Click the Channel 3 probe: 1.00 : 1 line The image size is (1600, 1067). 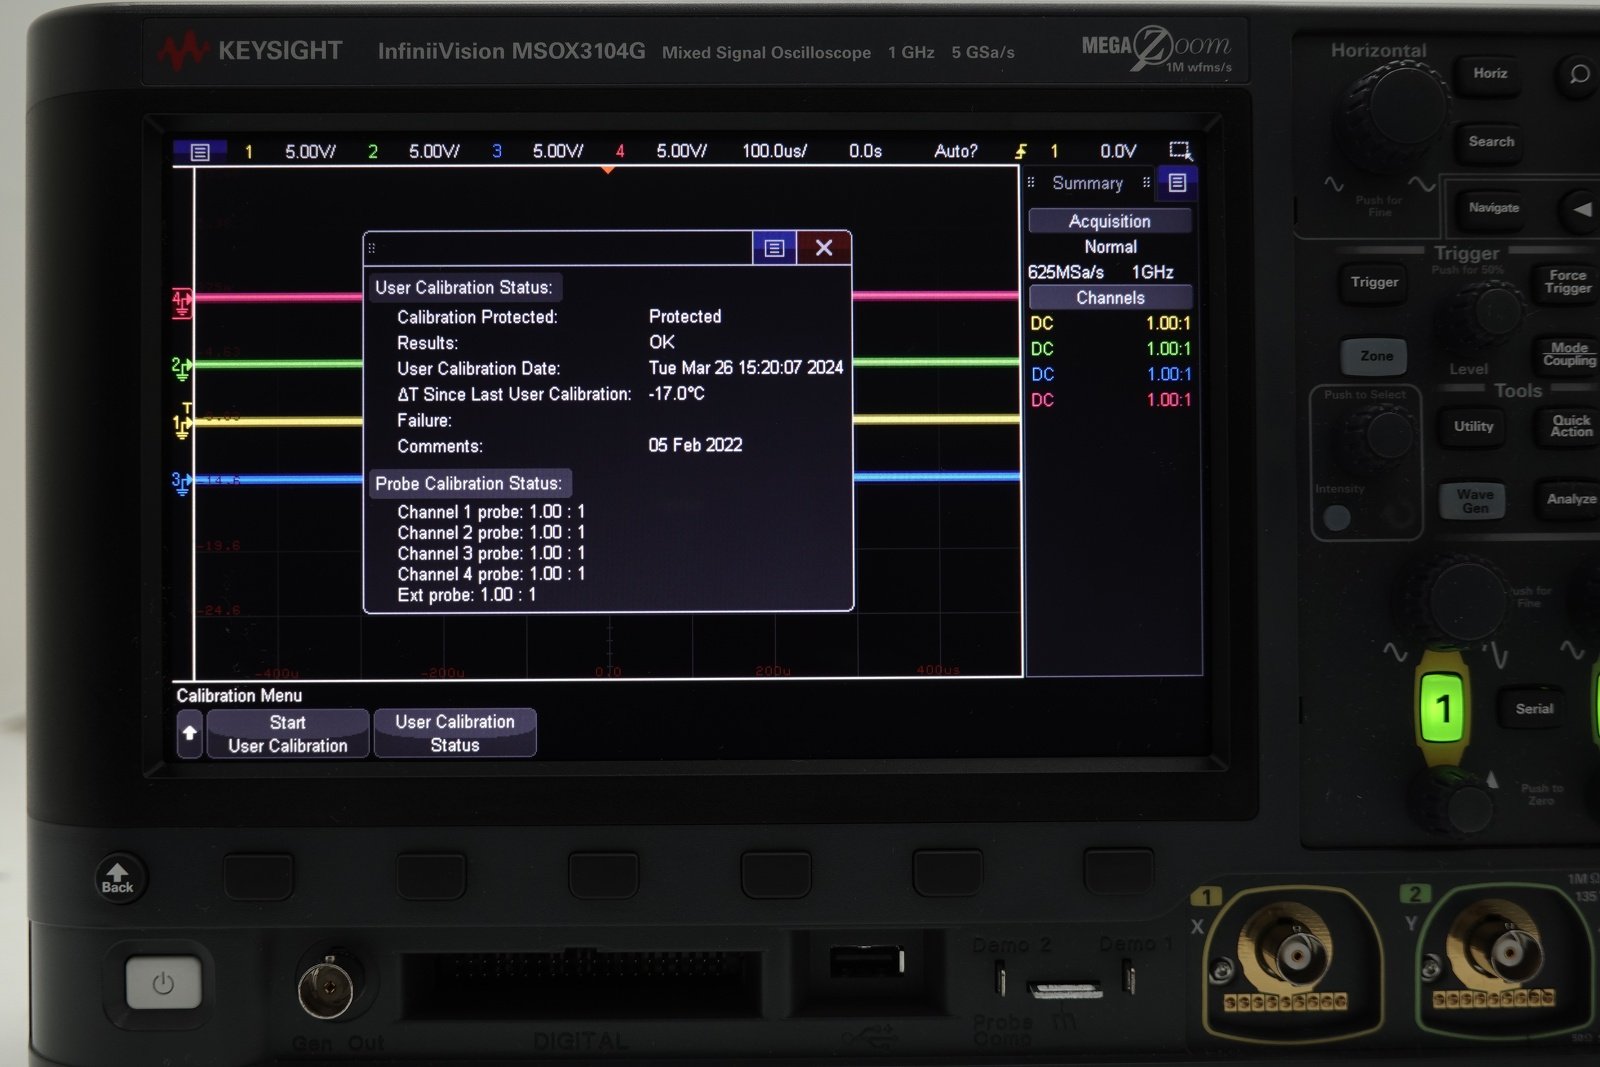(491, 554)
